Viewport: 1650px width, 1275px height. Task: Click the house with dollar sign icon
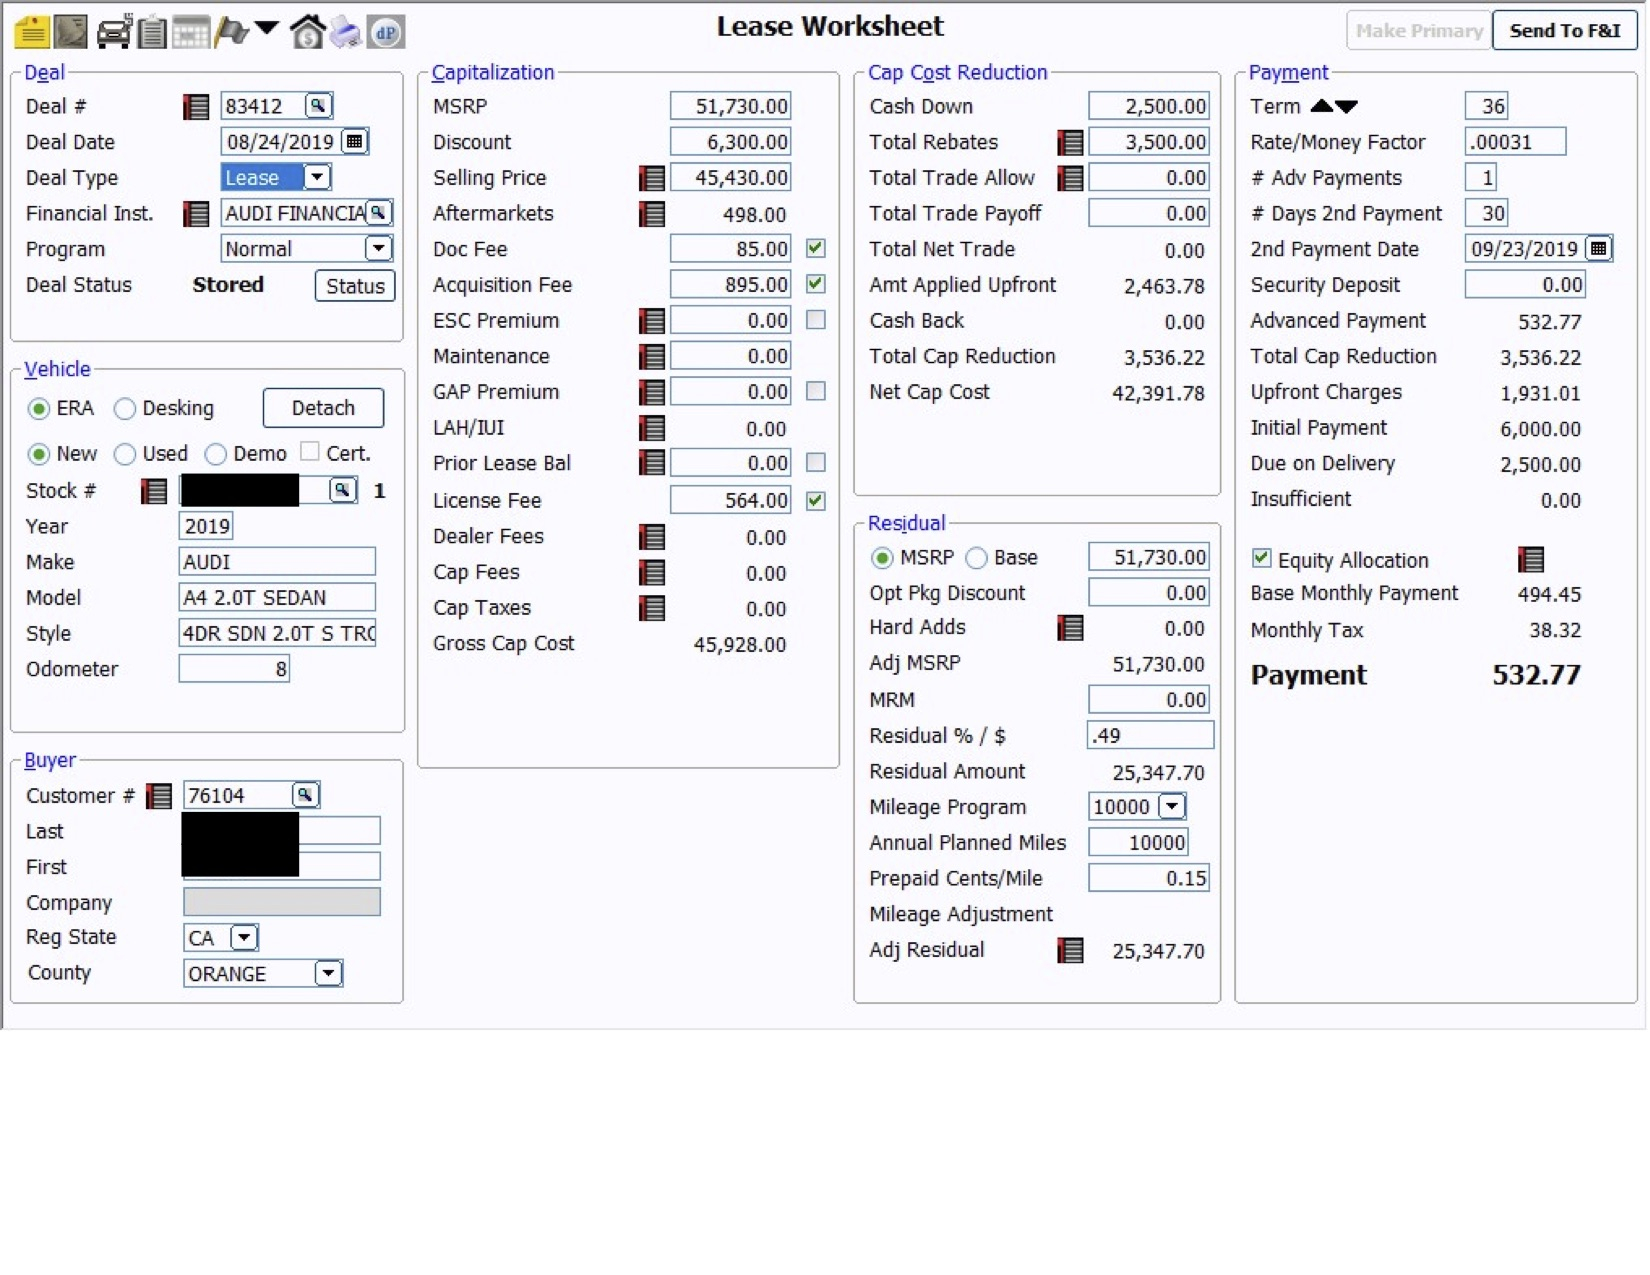pyautogui.click(x=307, y=32)
